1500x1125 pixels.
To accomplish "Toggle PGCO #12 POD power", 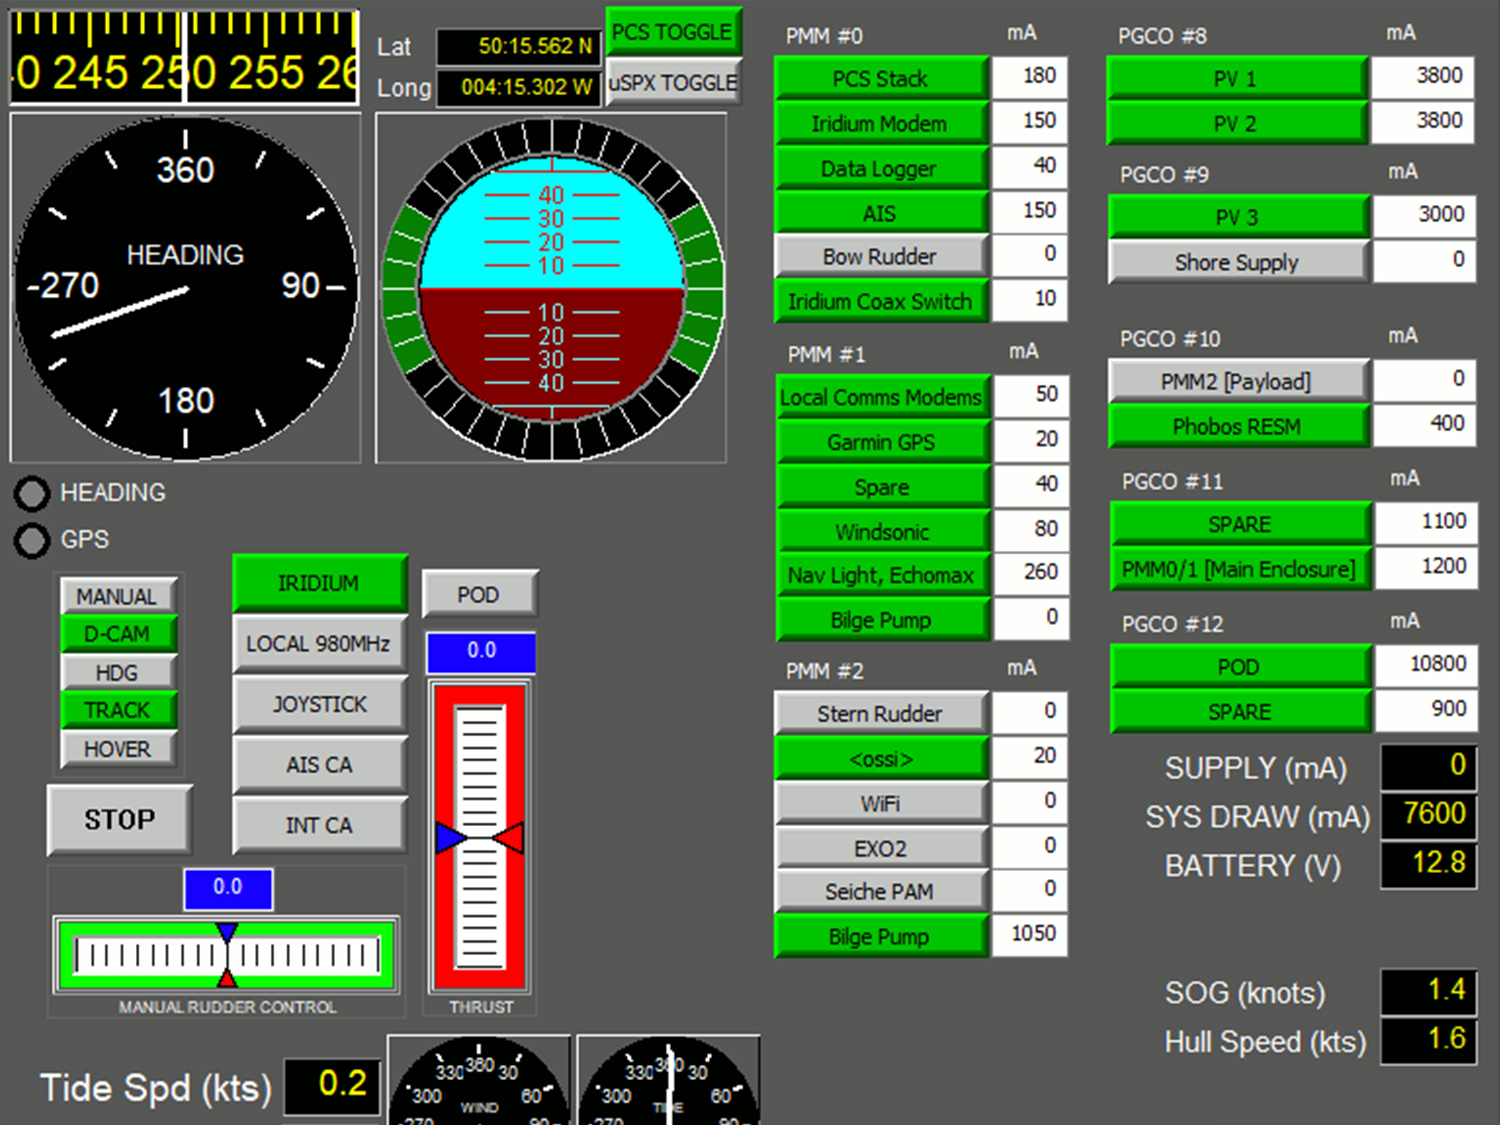I will coord(1240,667).
